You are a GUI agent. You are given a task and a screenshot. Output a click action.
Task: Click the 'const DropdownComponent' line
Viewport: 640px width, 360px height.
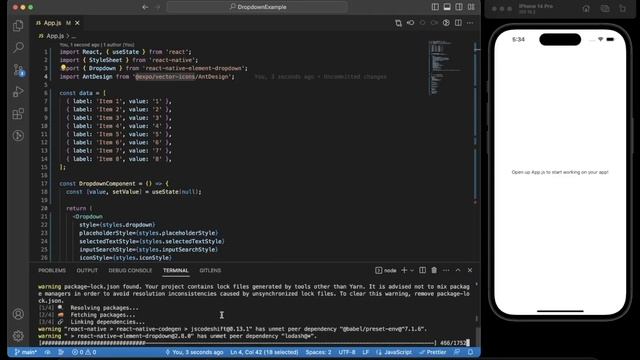(113, 183)
